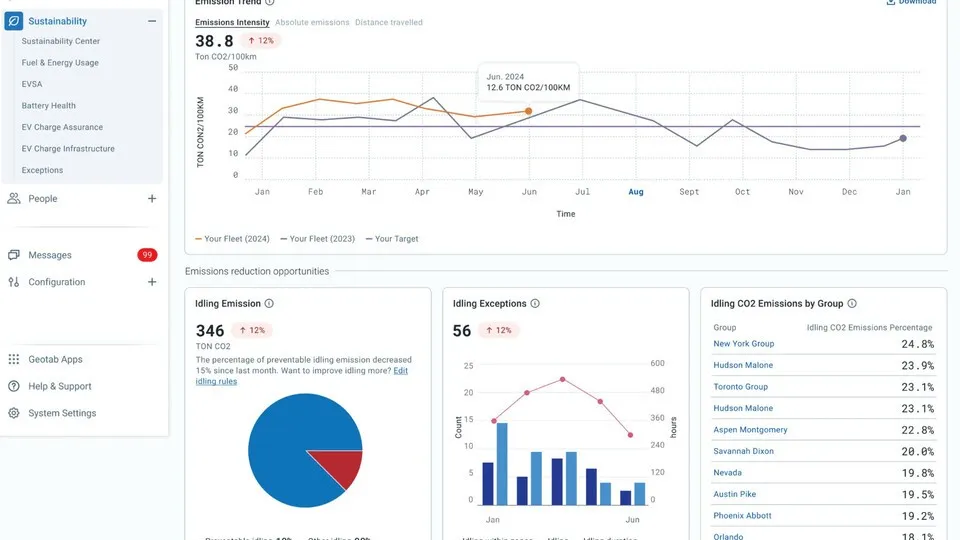Click Idling Exceptions info icon
The image size is (960, 540).
point(535,304)
